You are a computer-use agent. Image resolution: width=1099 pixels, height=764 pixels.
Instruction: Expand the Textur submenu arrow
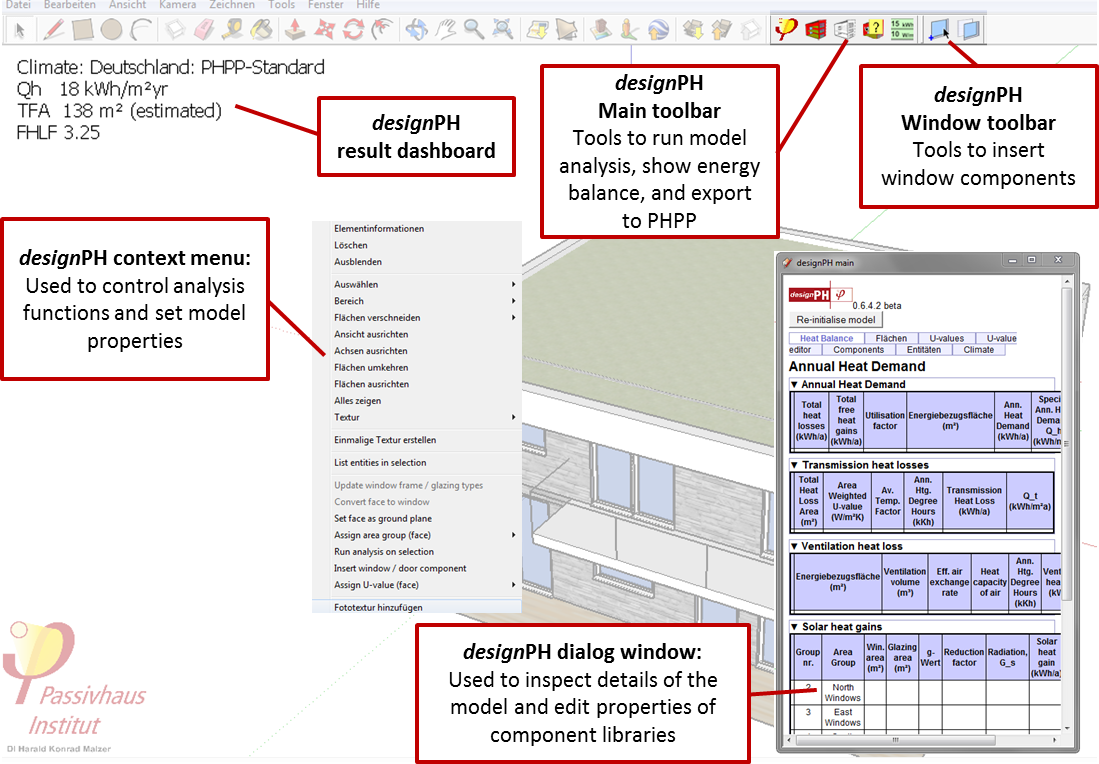pos(513,417)
